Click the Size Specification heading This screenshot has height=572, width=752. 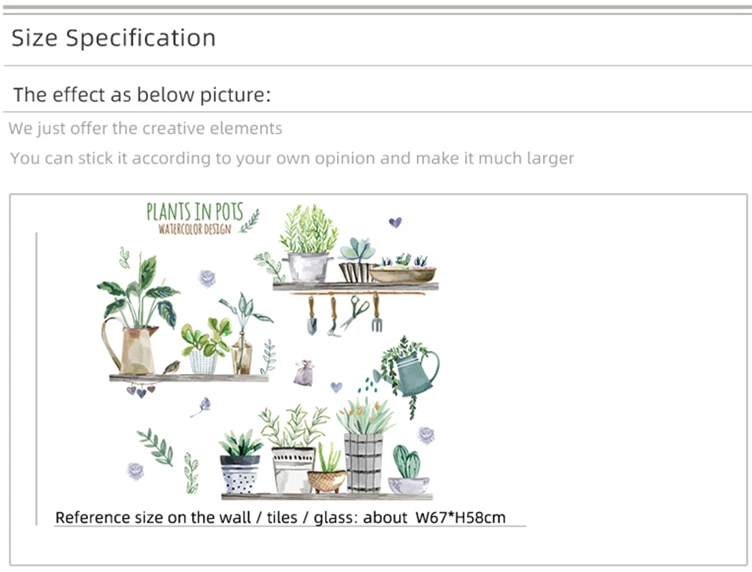click(114, 38)
